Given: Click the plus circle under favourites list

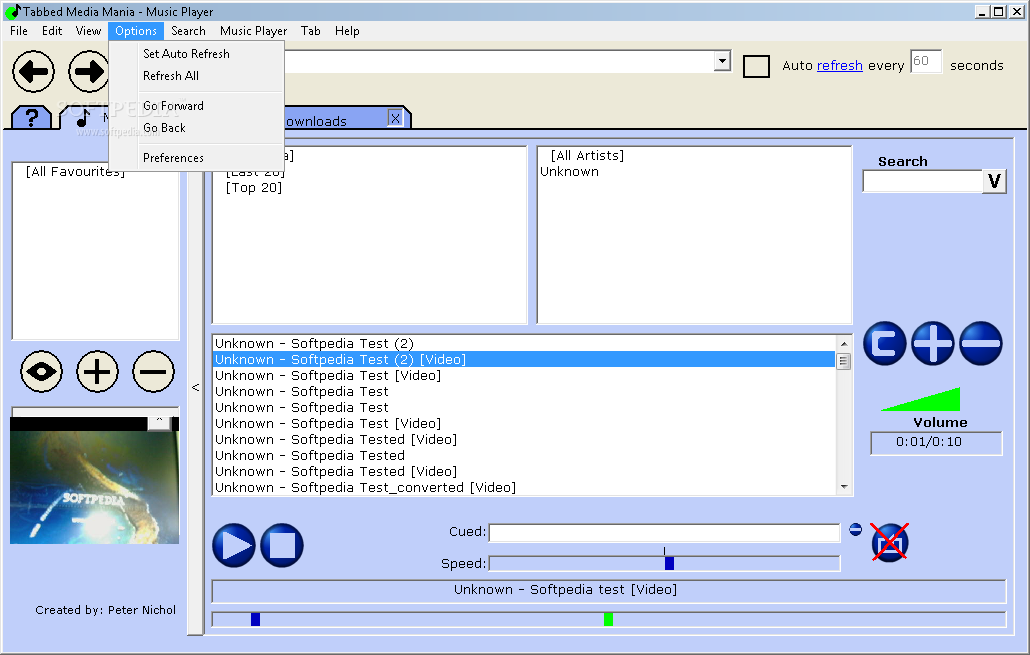Looking at the screenshot, I should pyautogui.click(x=97, y=372).
